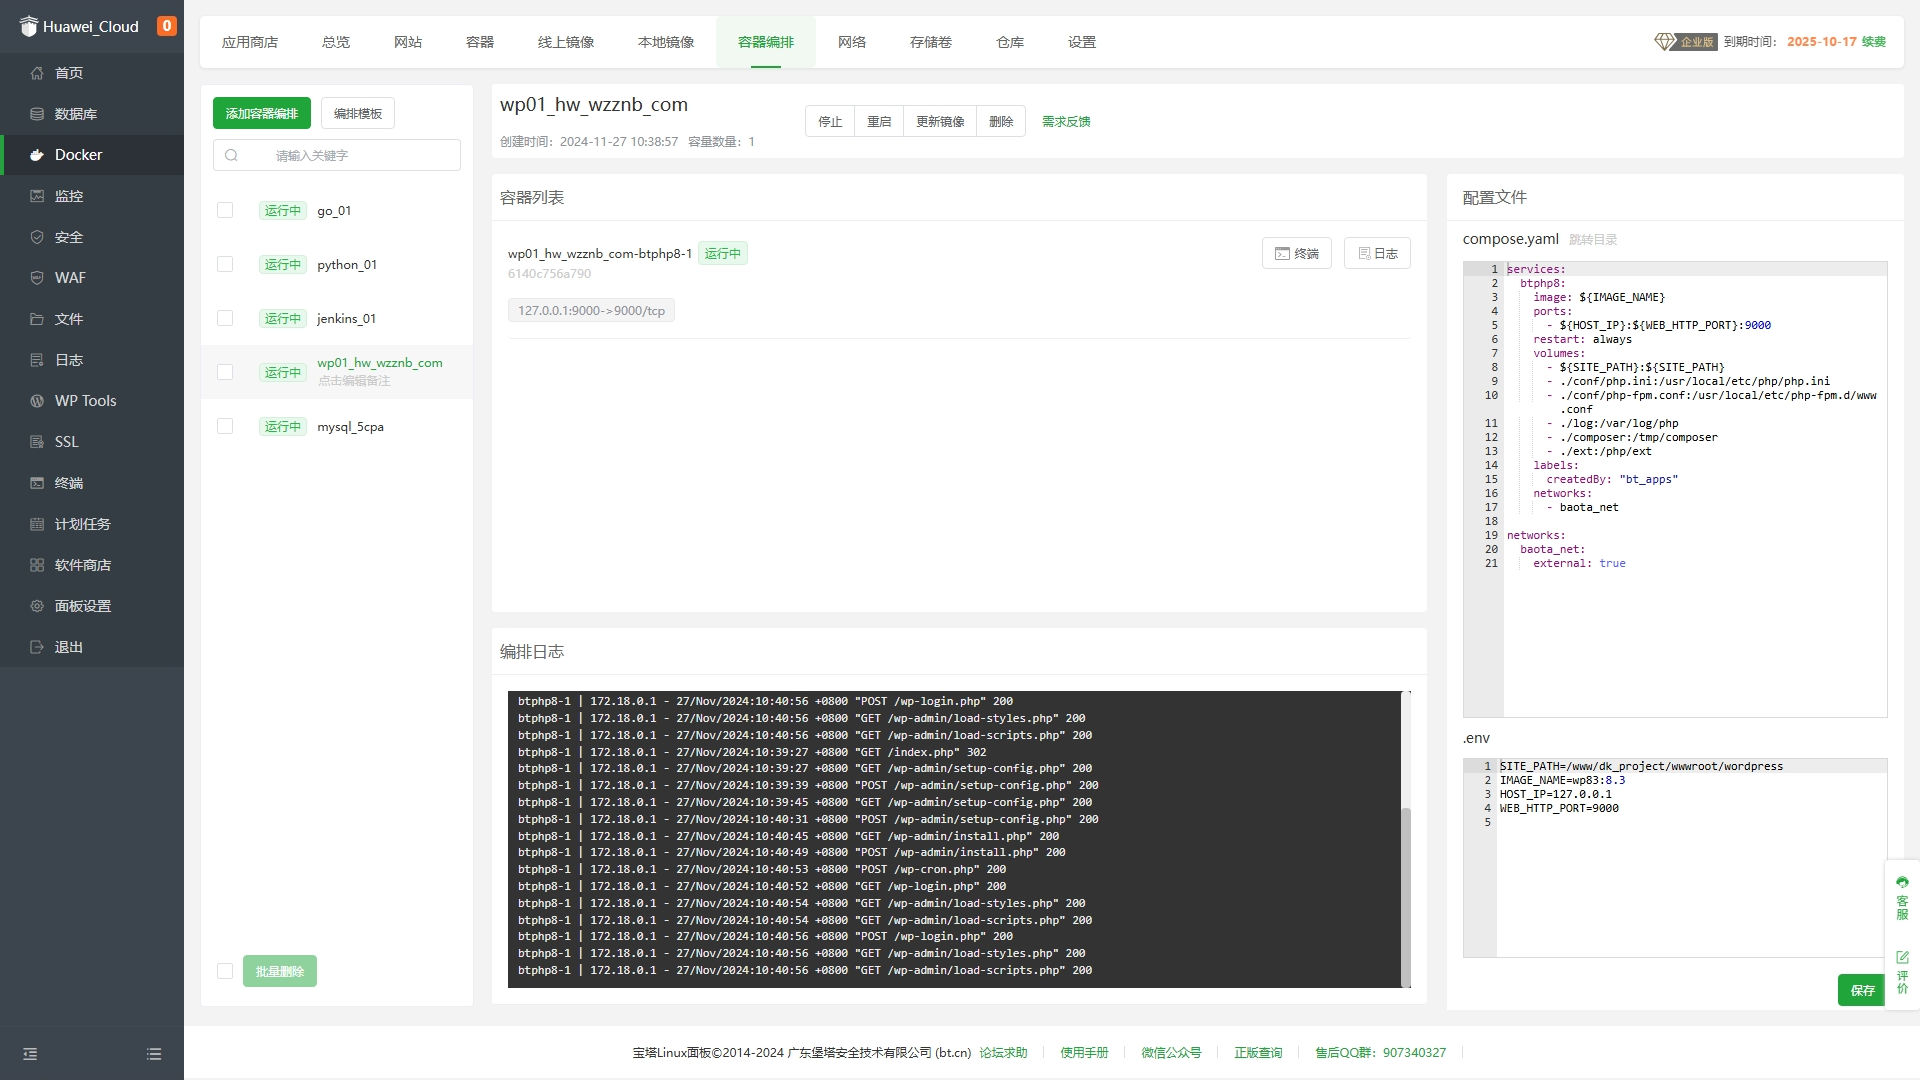Screen dimensions: 1920x1080
Task: Open the 需求反馈 link
Action: [x=1066, y=121]
